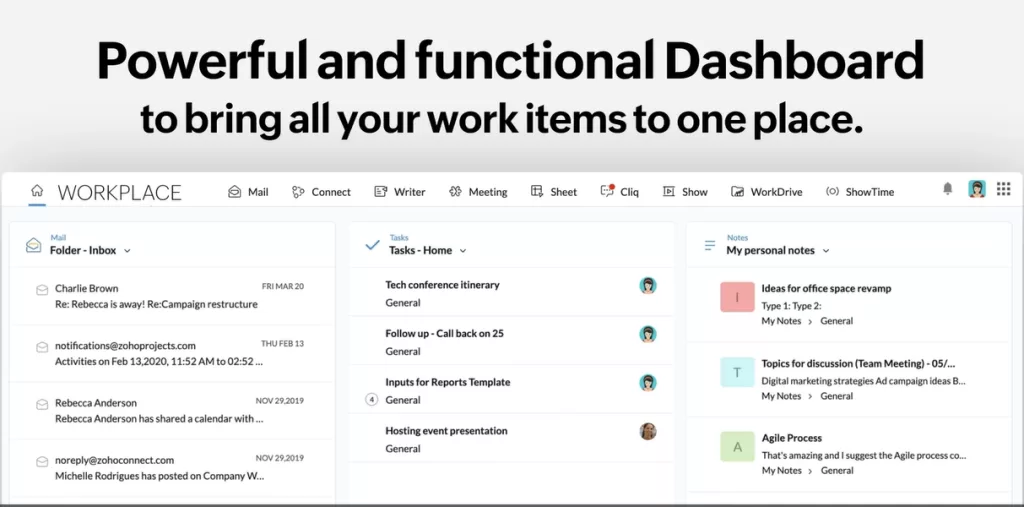
Task: Click the Connect label in navigation
Action: coord(331,192)
